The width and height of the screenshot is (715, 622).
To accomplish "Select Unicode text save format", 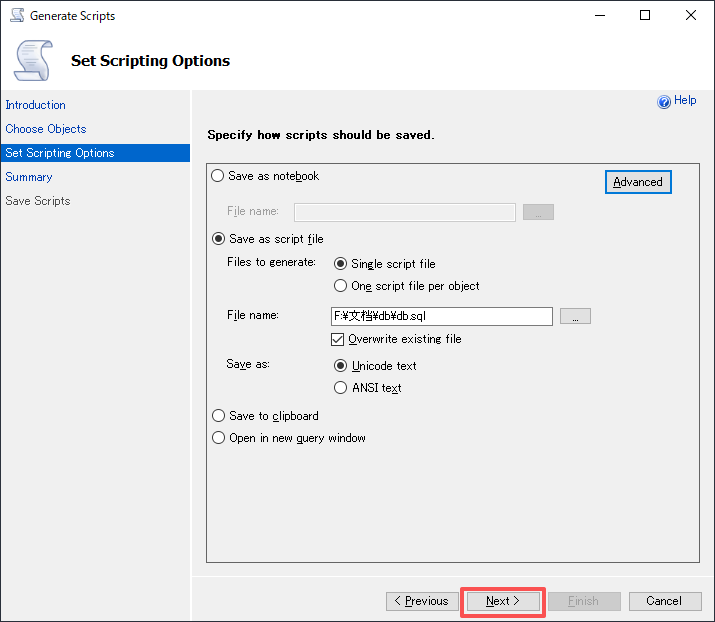I will [341, 366].
